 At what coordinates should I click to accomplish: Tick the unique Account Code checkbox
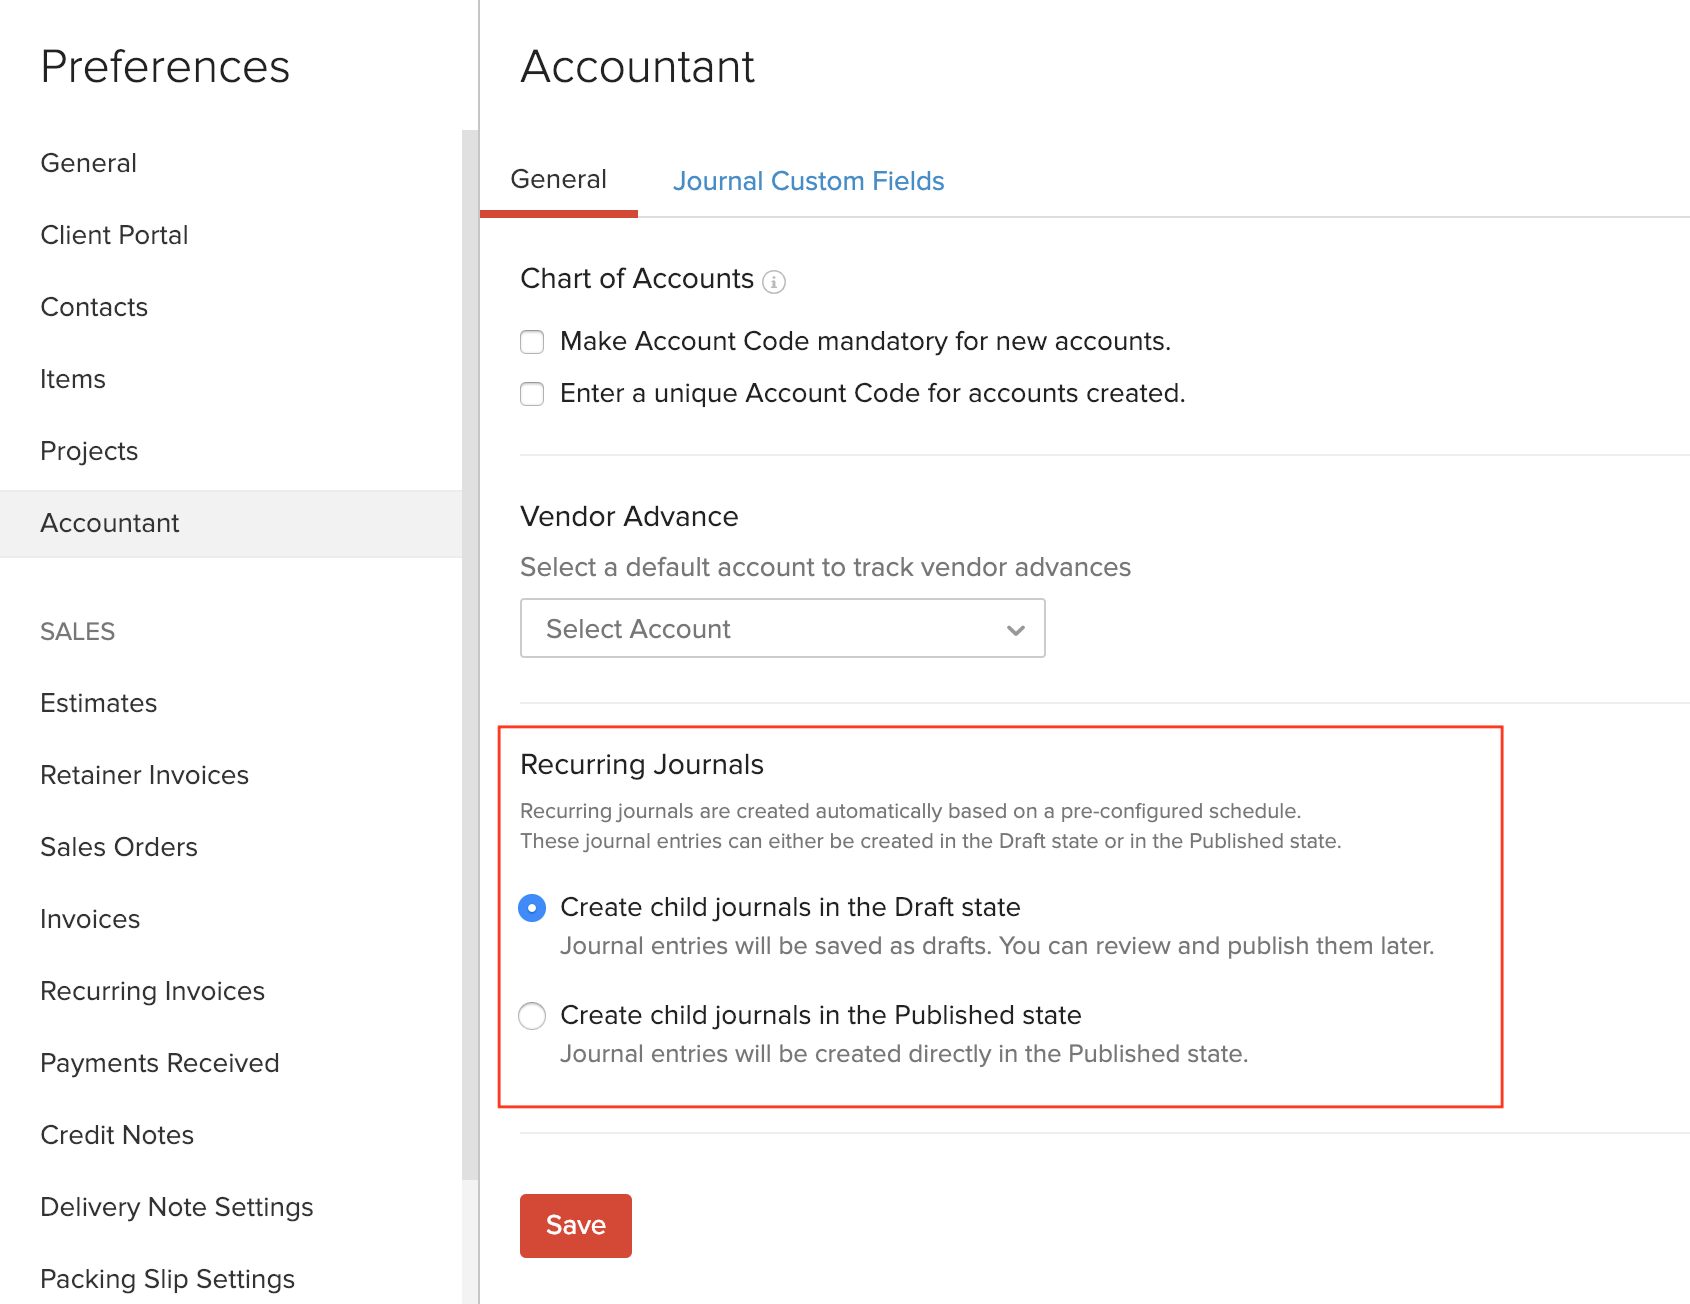point(532,394)
